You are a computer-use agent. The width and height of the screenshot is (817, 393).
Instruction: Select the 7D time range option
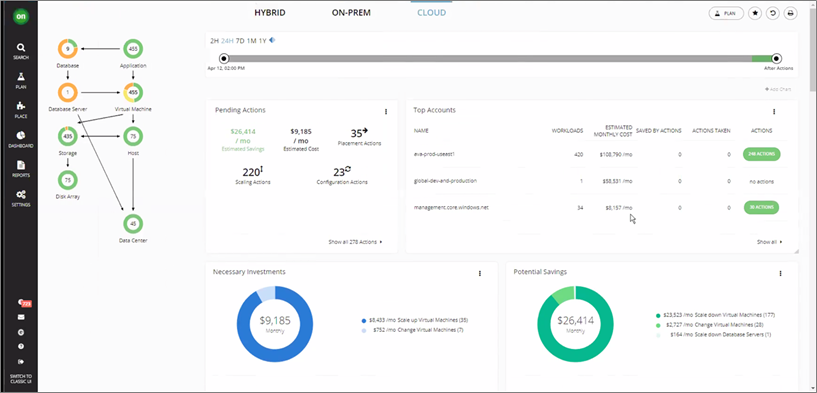(x=240, y=41)
